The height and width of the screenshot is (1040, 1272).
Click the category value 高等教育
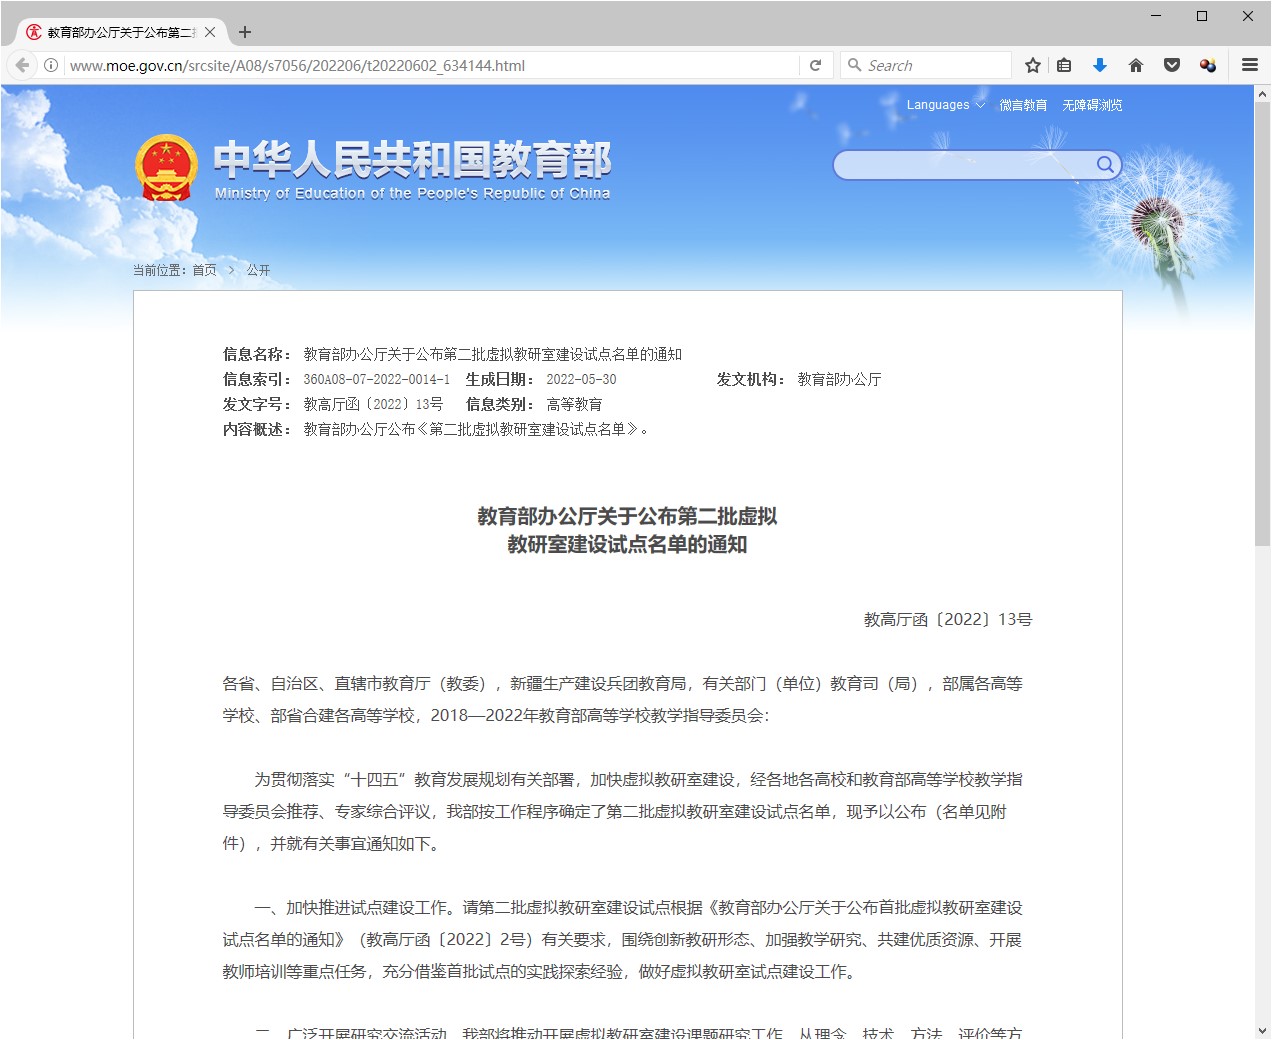click(x=574, y=405)
